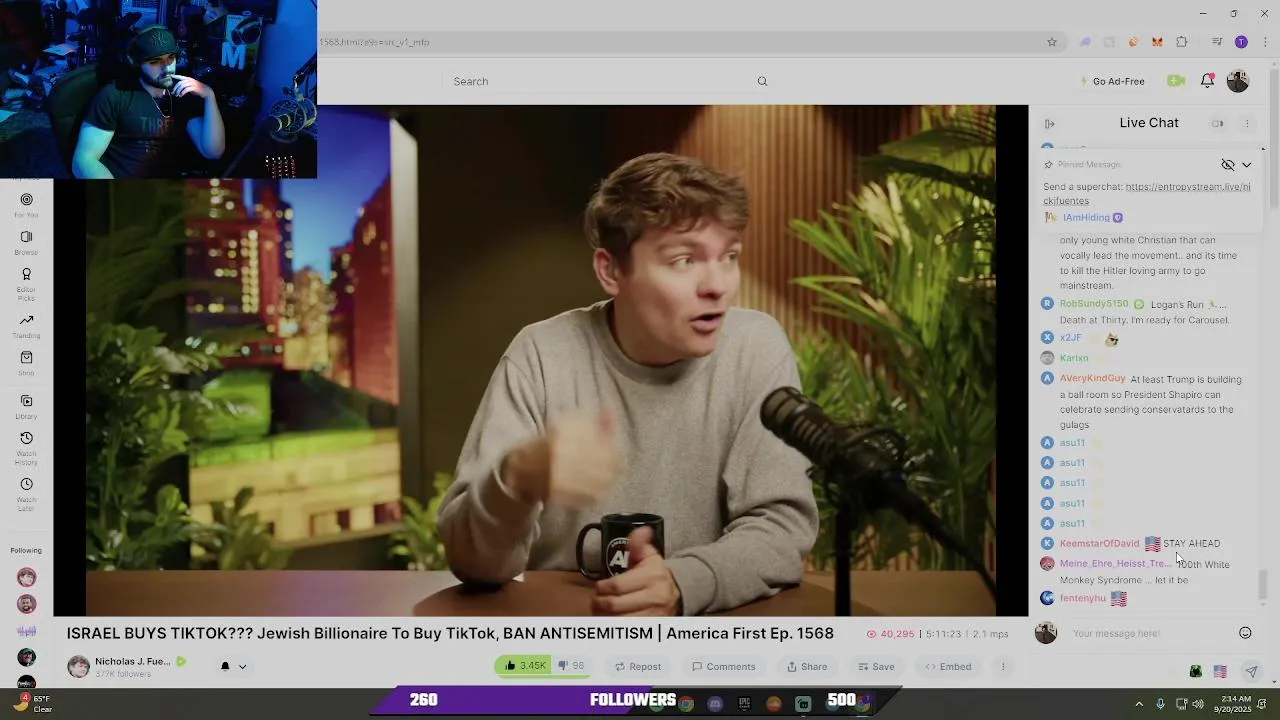Open the emoji picker in chat
The image size is (1280, 720).
point(1245,633)
